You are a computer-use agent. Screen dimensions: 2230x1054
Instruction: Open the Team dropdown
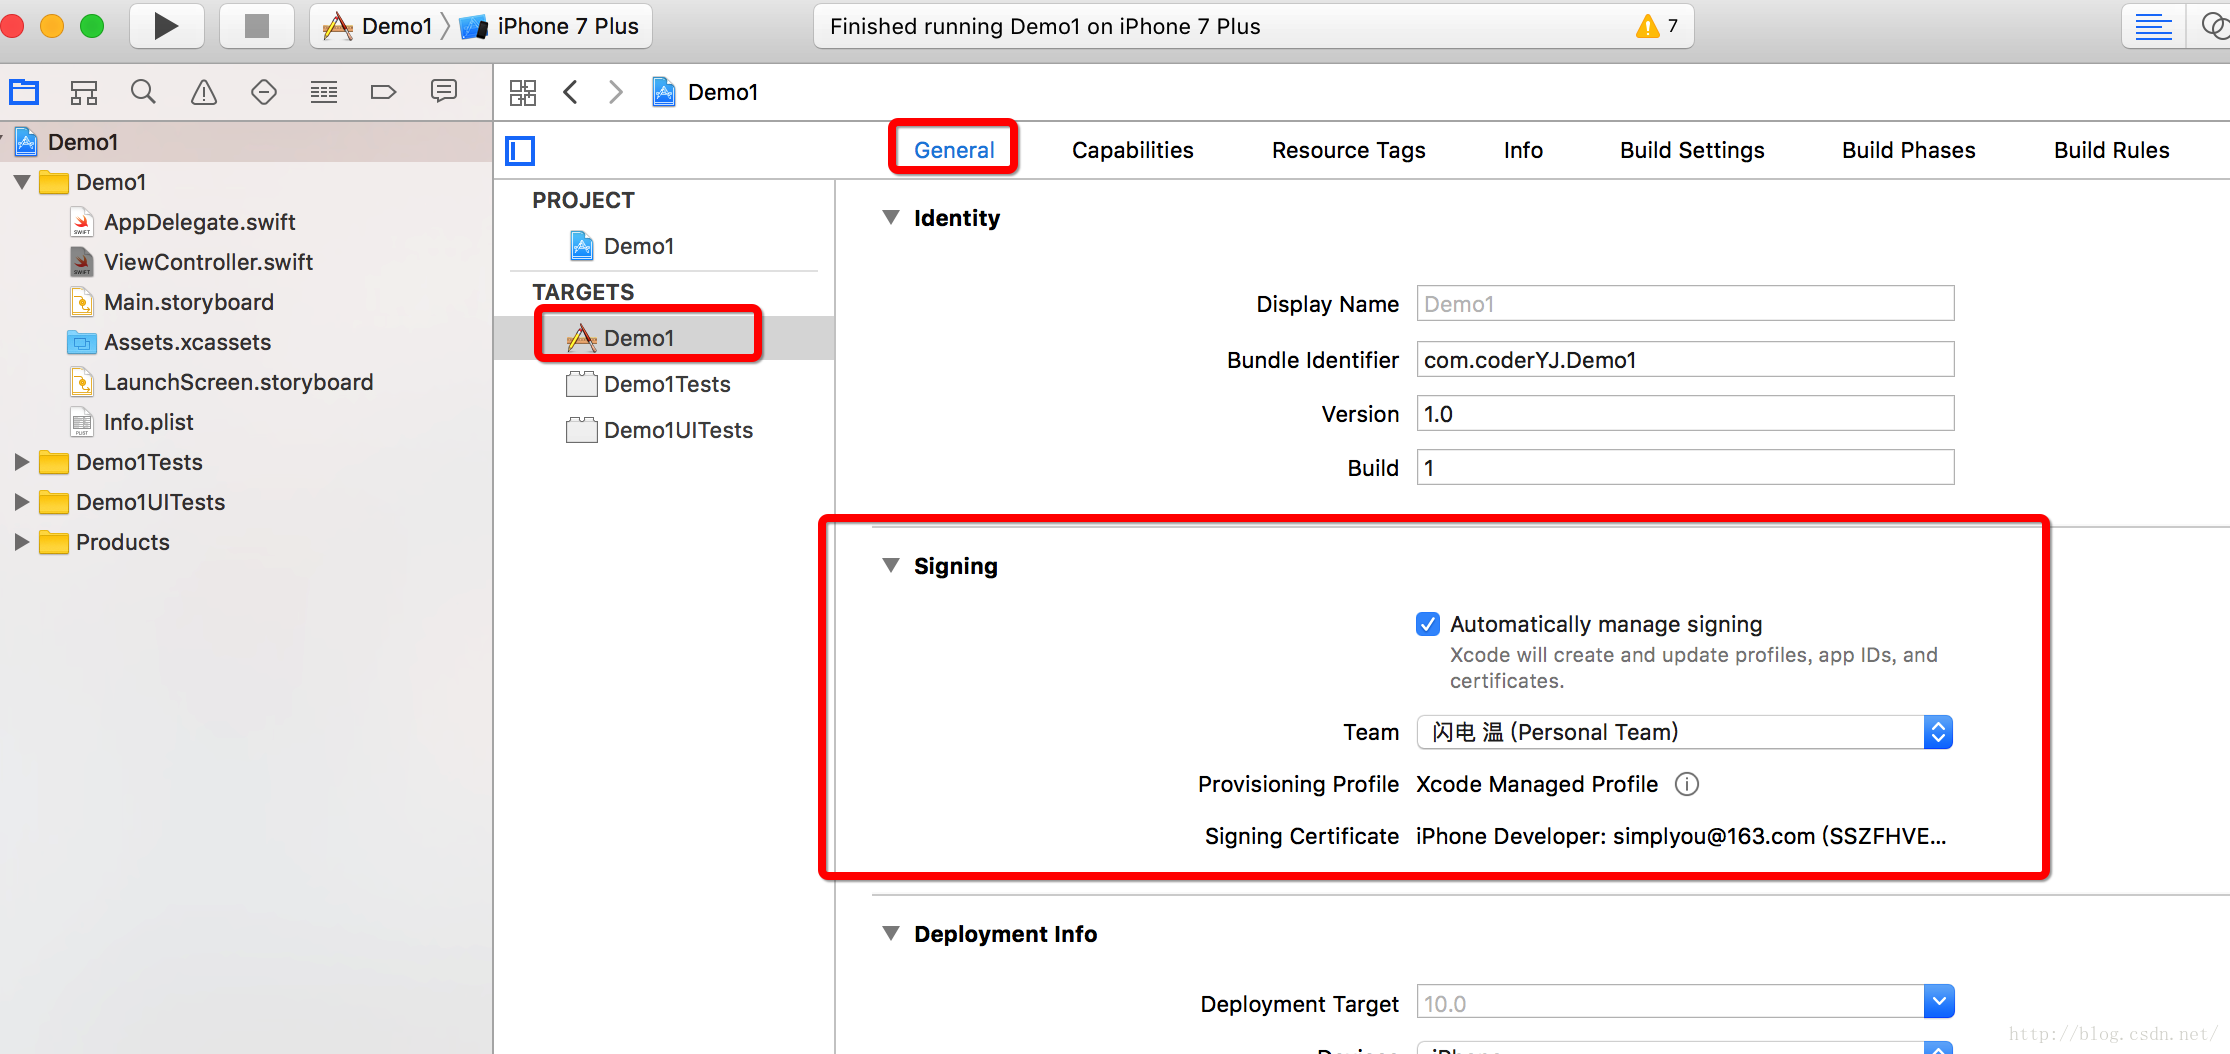click(1685, 732)
